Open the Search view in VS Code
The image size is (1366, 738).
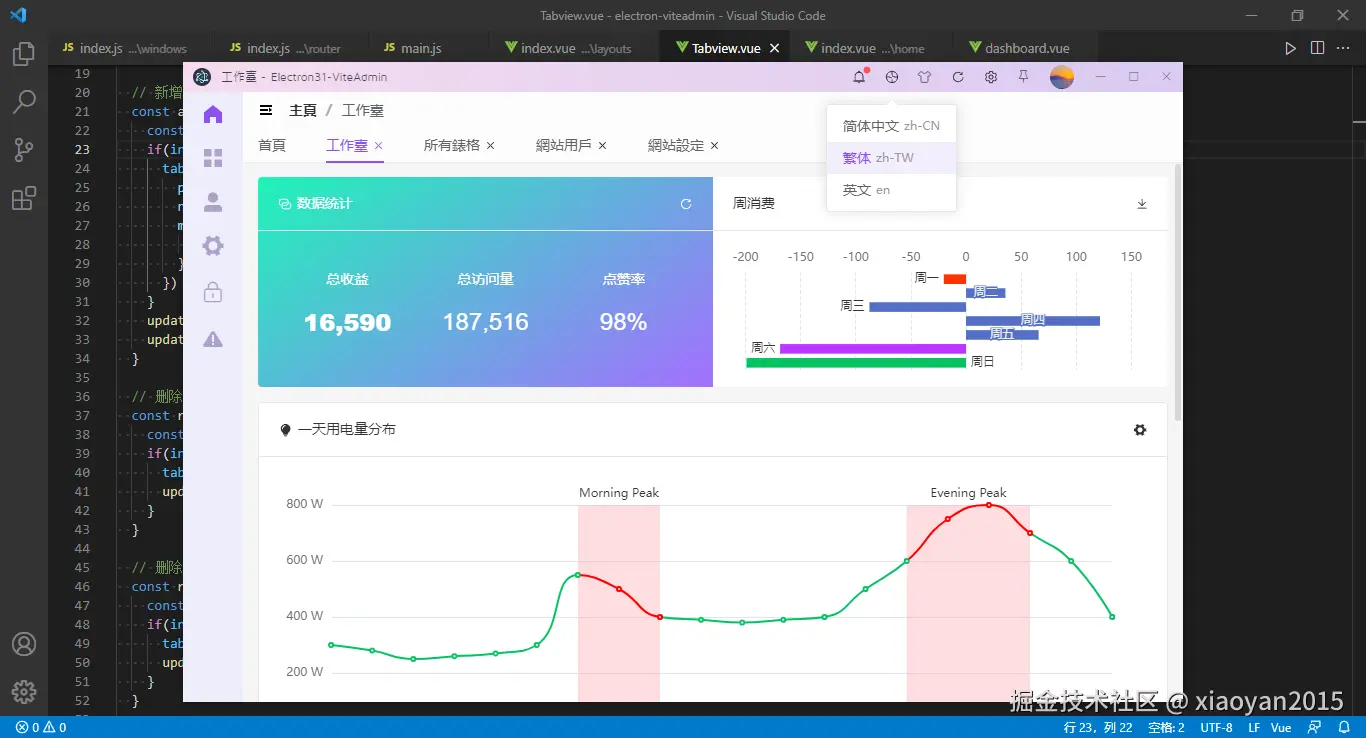coord(23,101)
